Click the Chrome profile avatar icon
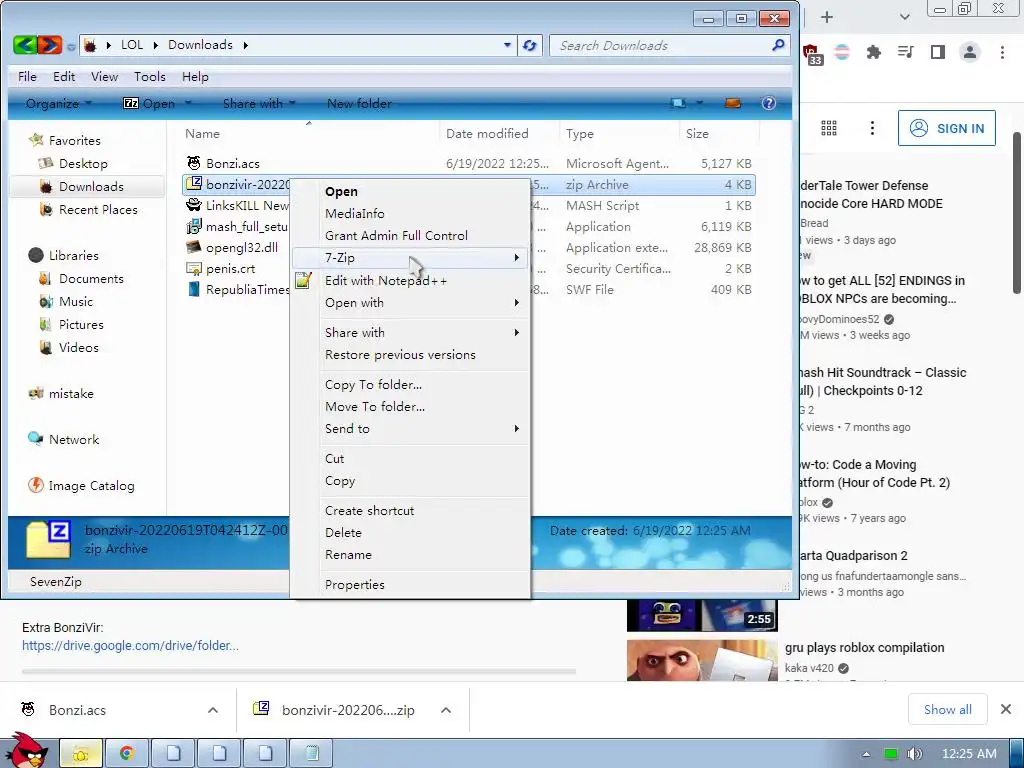The width and height of the screenshot is (1024, 768). coord(970,52)
